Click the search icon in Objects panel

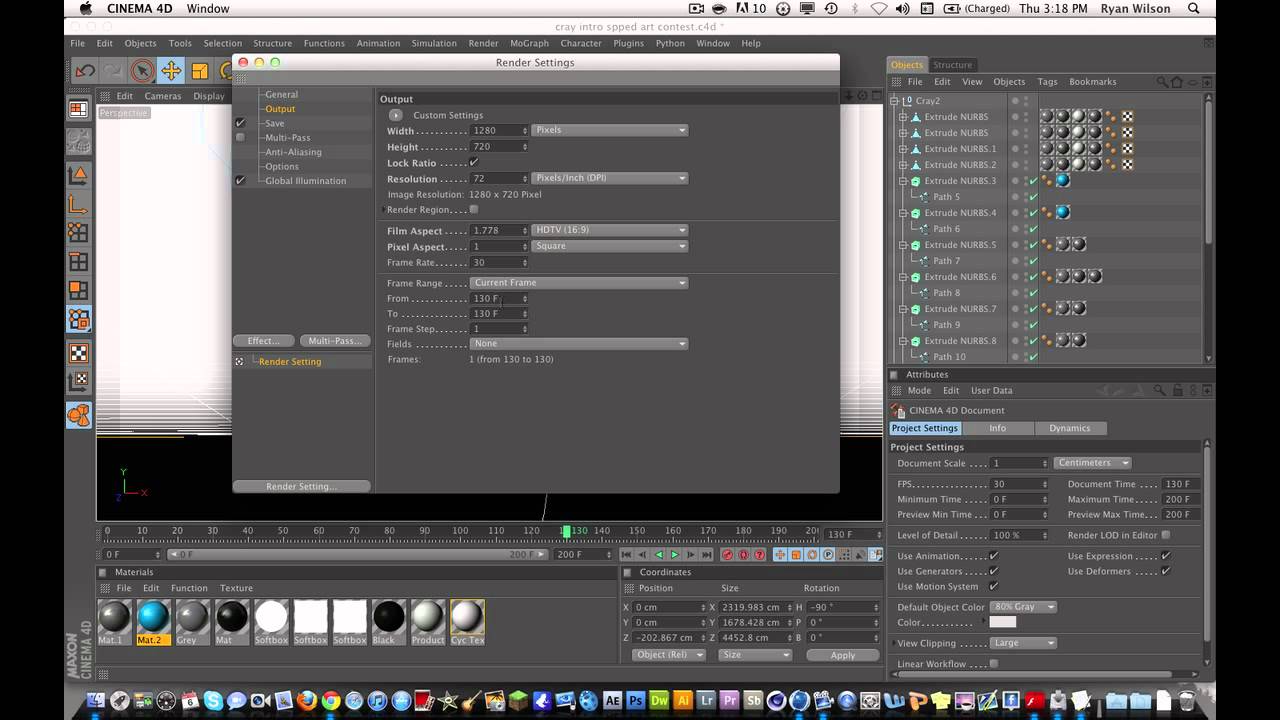[1160, 82]
